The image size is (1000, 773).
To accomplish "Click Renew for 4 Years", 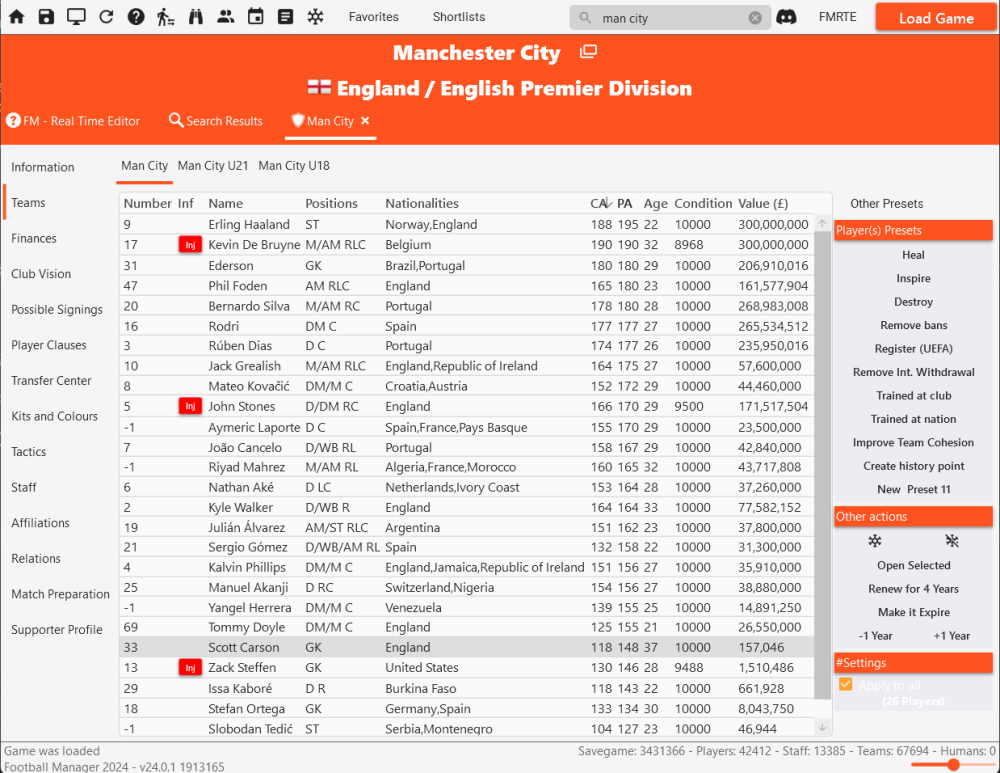I will [x=913, y=589].
